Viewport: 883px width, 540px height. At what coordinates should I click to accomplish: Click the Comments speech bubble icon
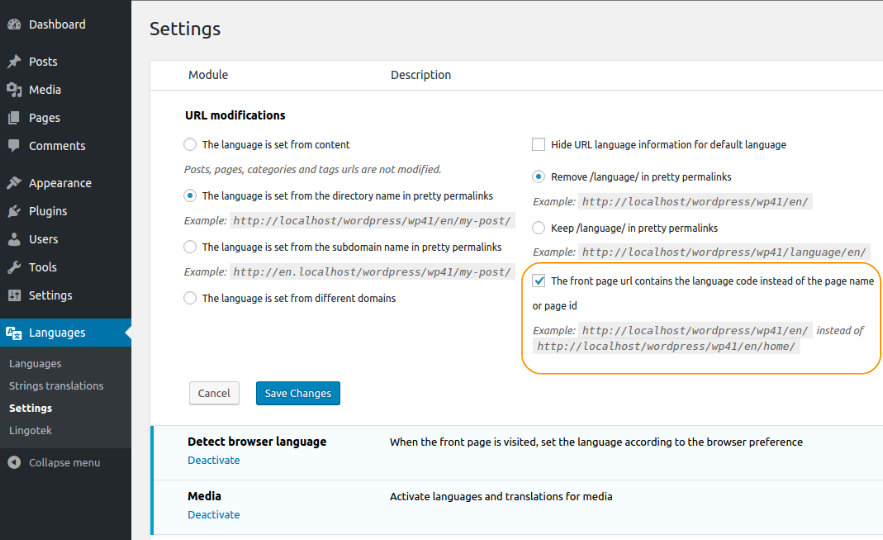[14, 146]
